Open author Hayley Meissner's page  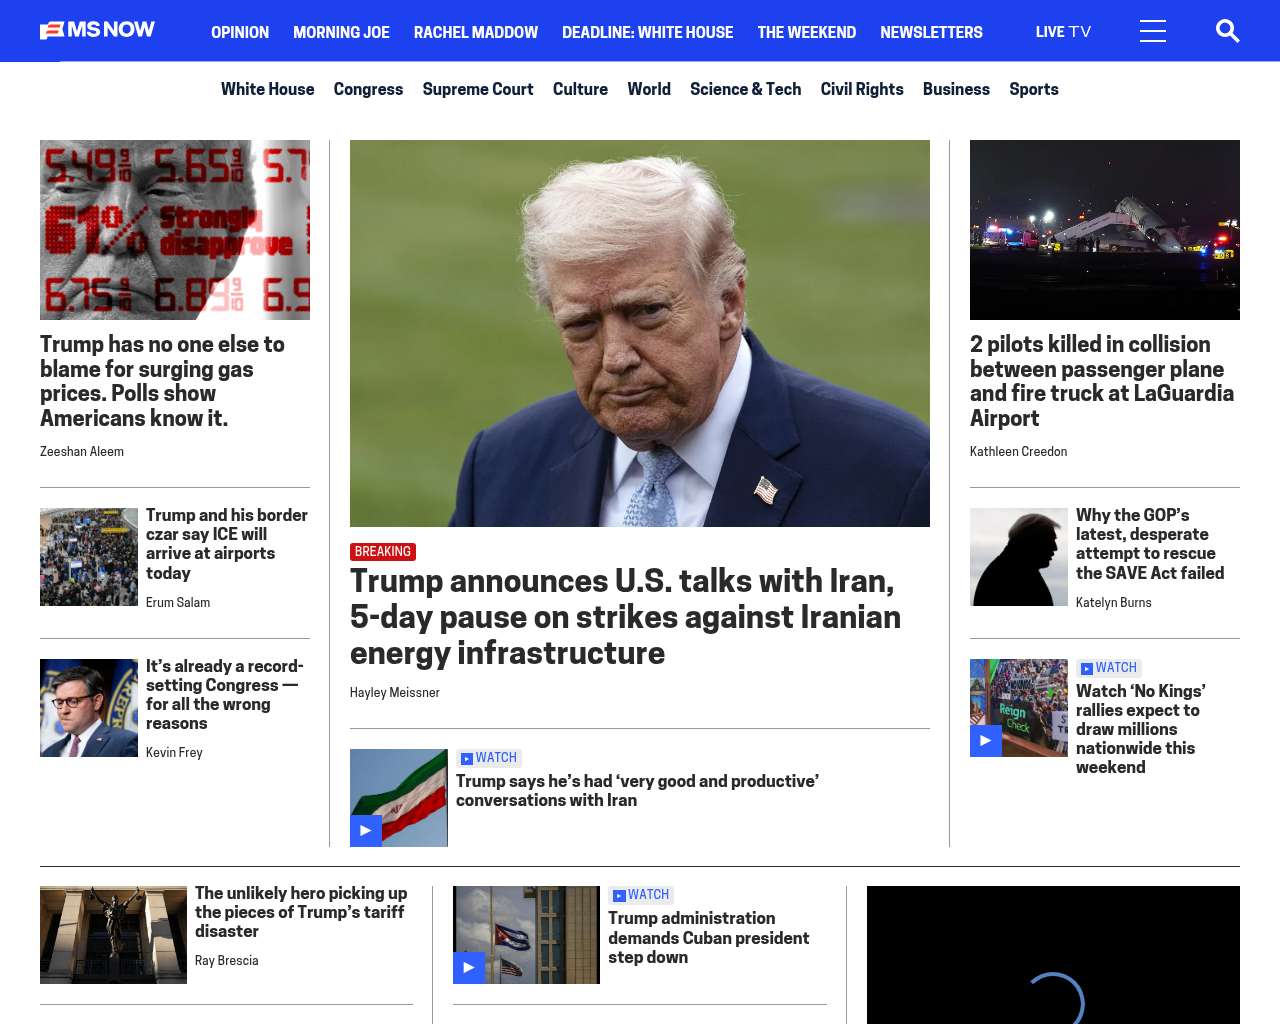394,692
